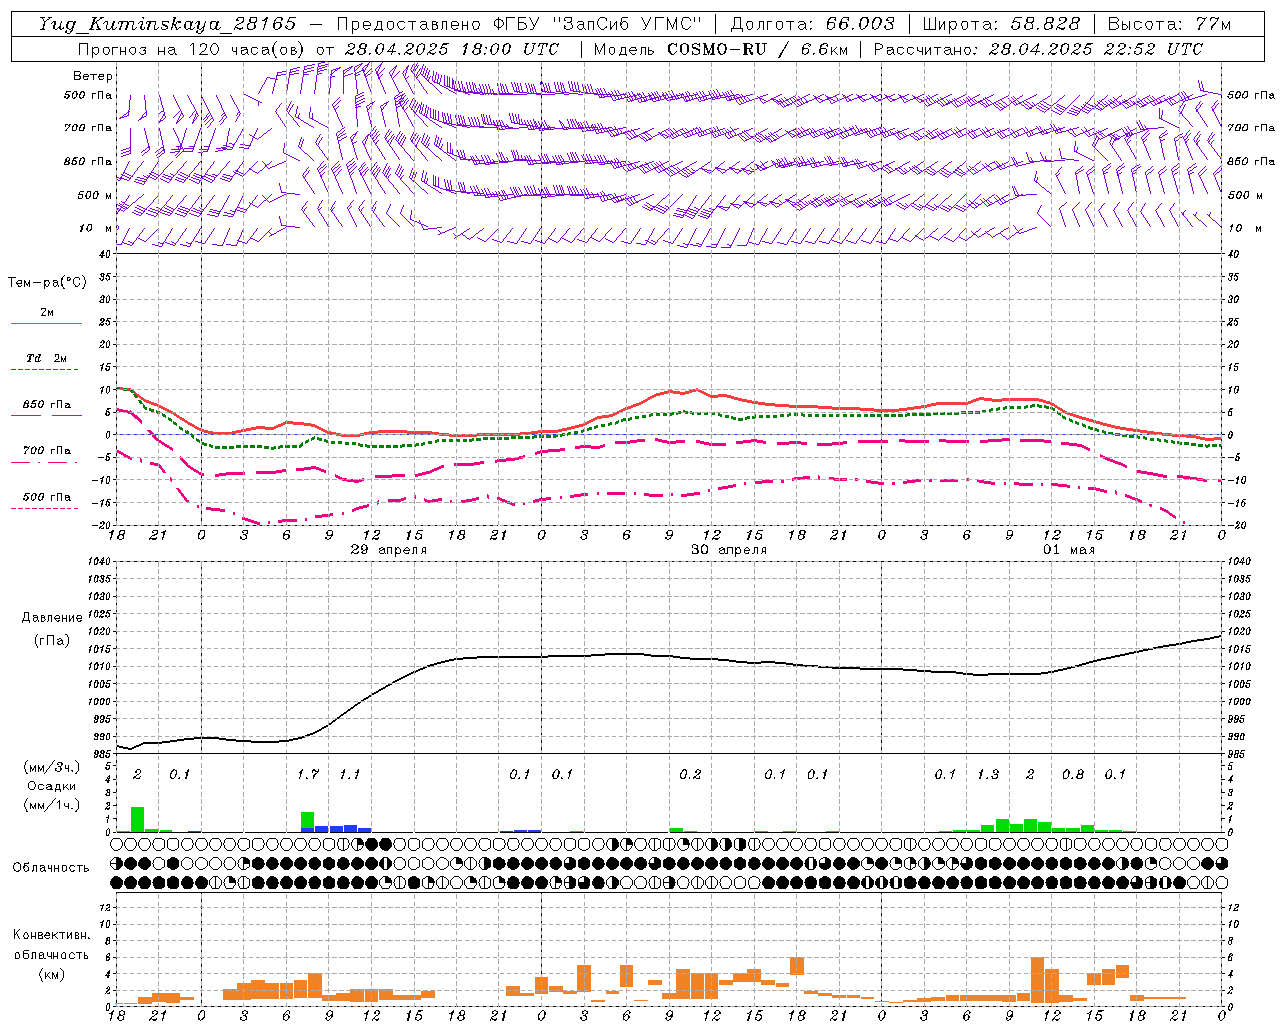This screenshot has width=1280, height=1024.
Task: Click the 'Ветер' wind panel label
Action: (93, 76)
